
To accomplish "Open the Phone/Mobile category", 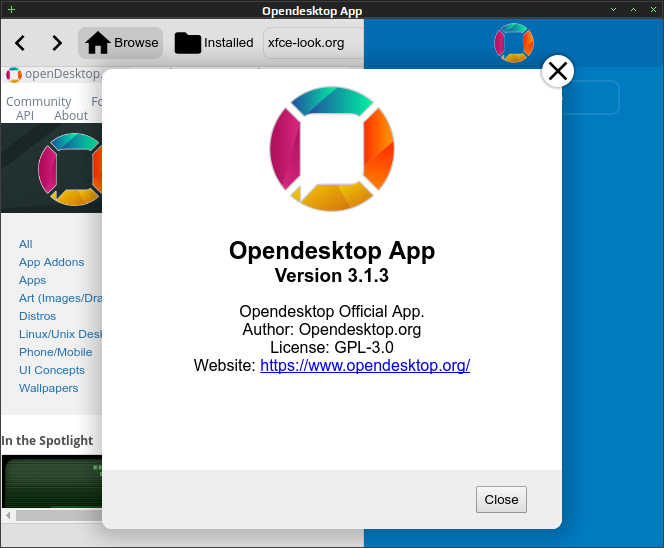I will click(55, 352).
